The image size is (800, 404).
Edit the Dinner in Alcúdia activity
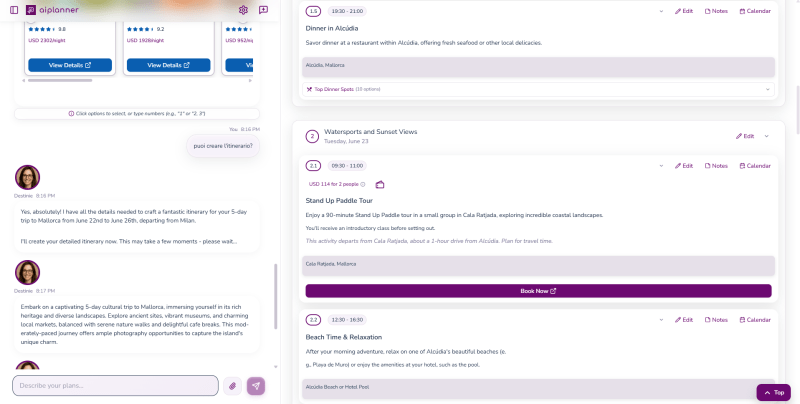(684, 11)
